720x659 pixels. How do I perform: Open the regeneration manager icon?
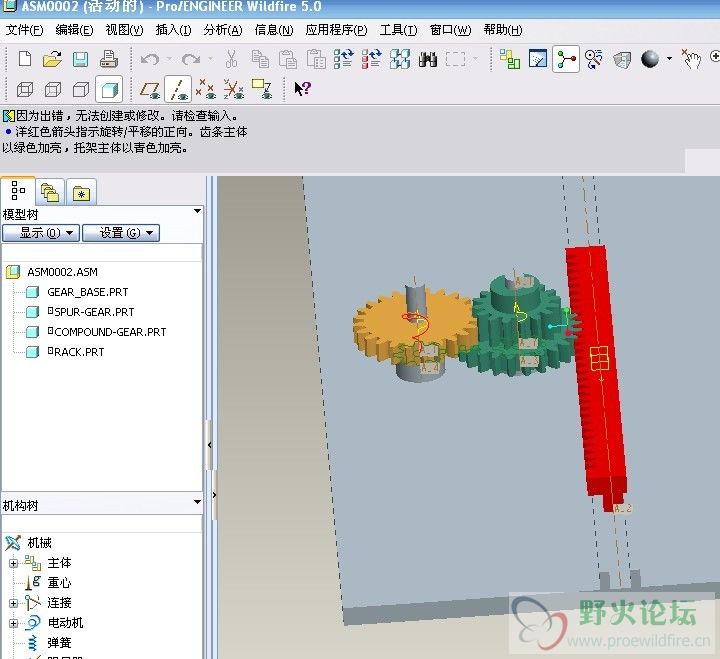pyautogui.click(x=371, y=60)
